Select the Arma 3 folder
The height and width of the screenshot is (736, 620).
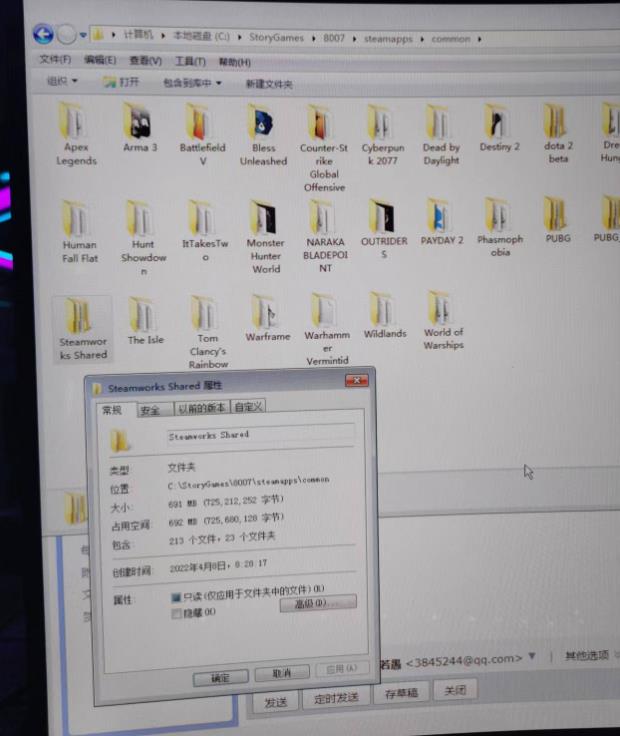(139, 128)
